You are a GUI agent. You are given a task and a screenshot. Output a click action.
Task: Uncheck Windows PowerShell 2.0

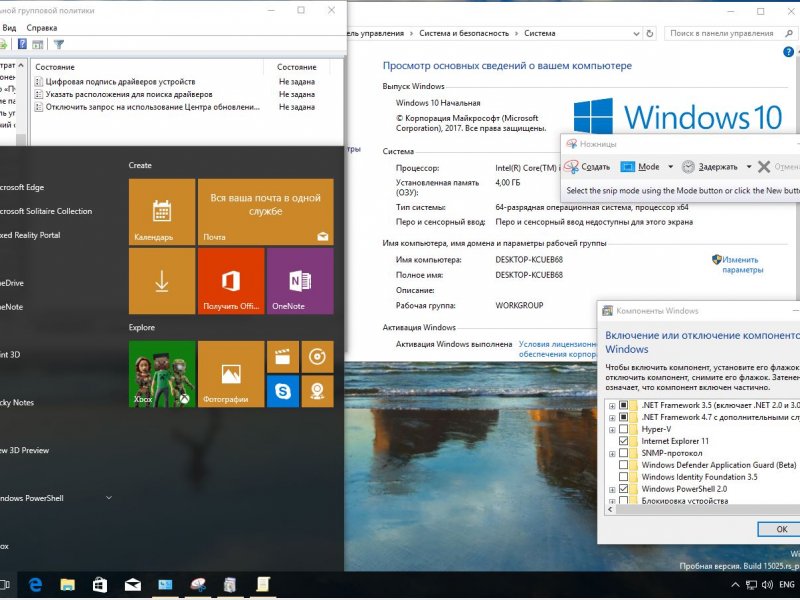pos(623,489)
